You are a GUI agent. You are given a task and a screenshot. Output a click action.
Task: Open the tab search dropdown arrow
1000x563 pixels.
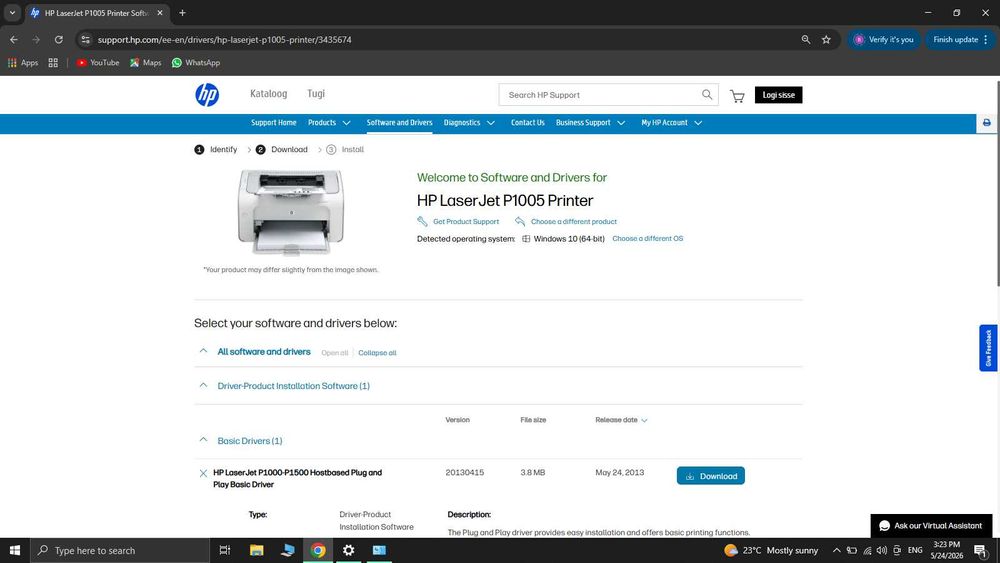[12, 13]
